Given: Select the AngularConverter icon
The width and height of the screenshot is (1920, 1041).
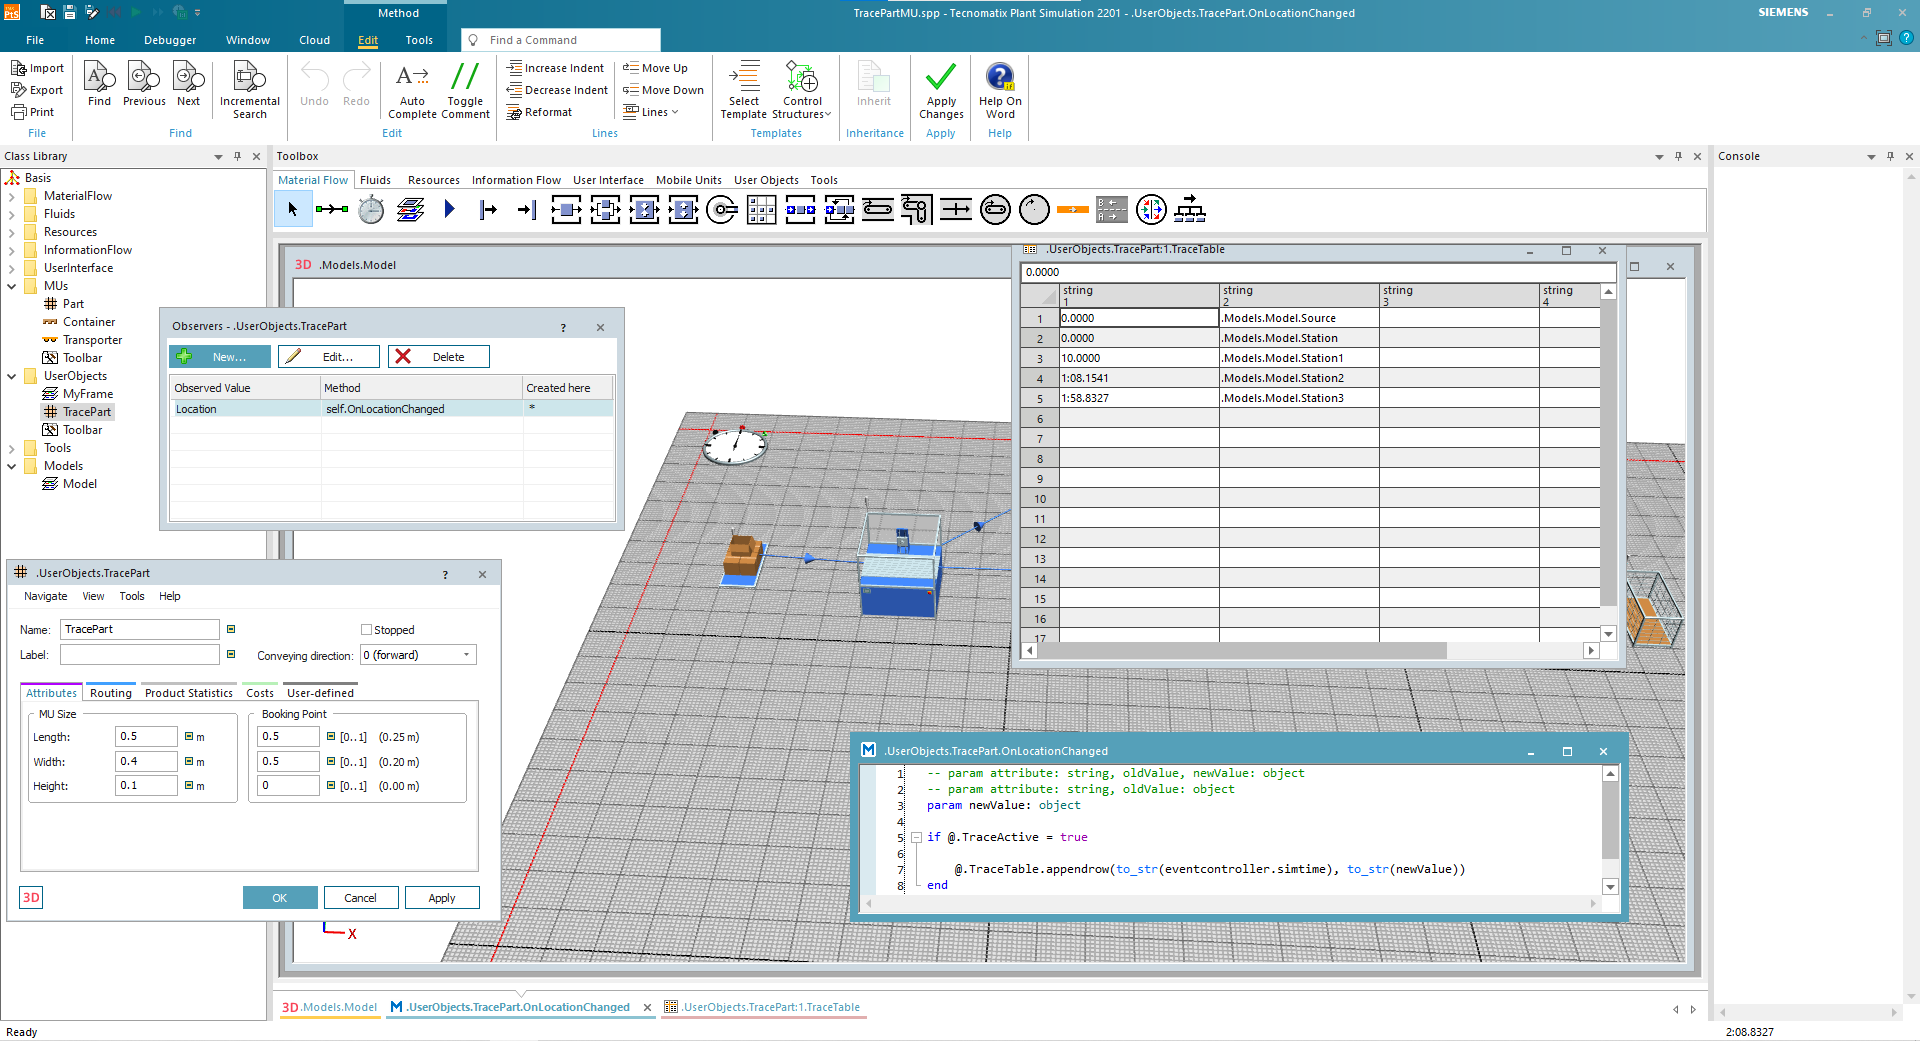Looking at the screenshot, I should (x=917, y=209).
